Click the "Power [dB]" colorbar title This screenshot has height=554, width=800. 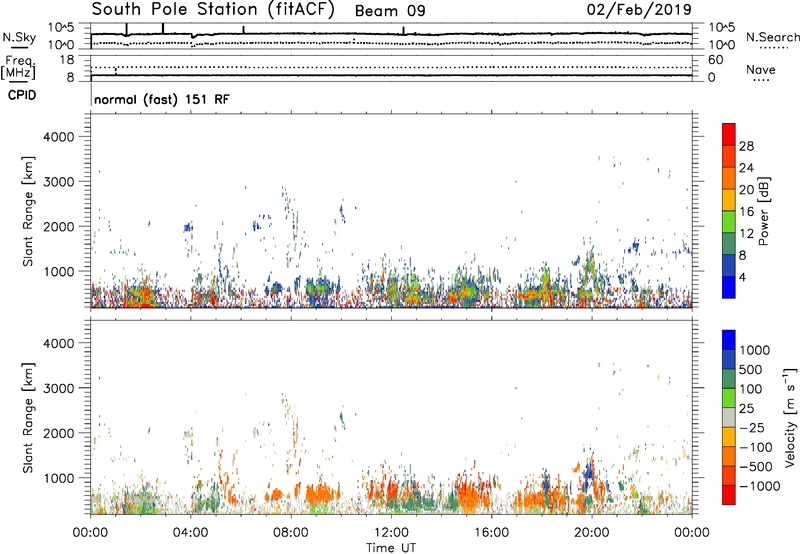tap(763, 211)
